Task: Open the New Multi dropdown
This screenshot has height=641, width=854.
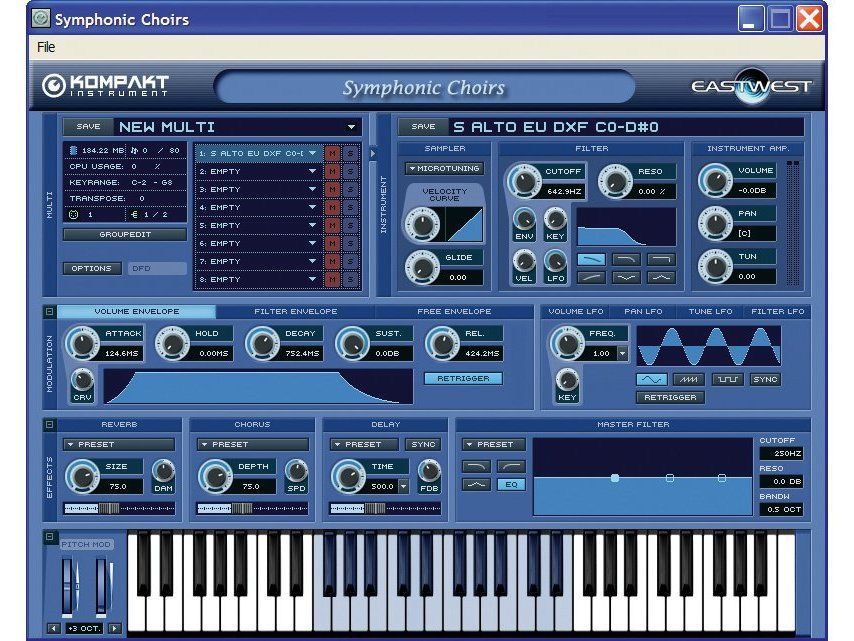Action: pyautogui.click(x=351, y=127)
